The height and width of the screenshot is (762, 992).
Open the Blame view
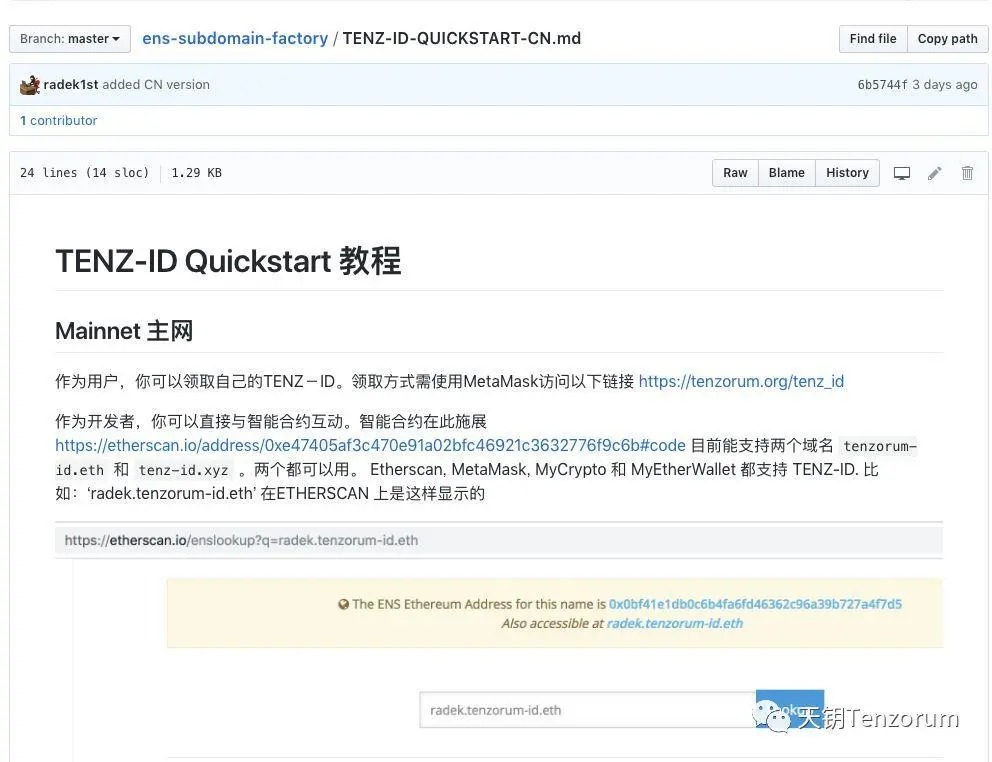click(786, 173)
